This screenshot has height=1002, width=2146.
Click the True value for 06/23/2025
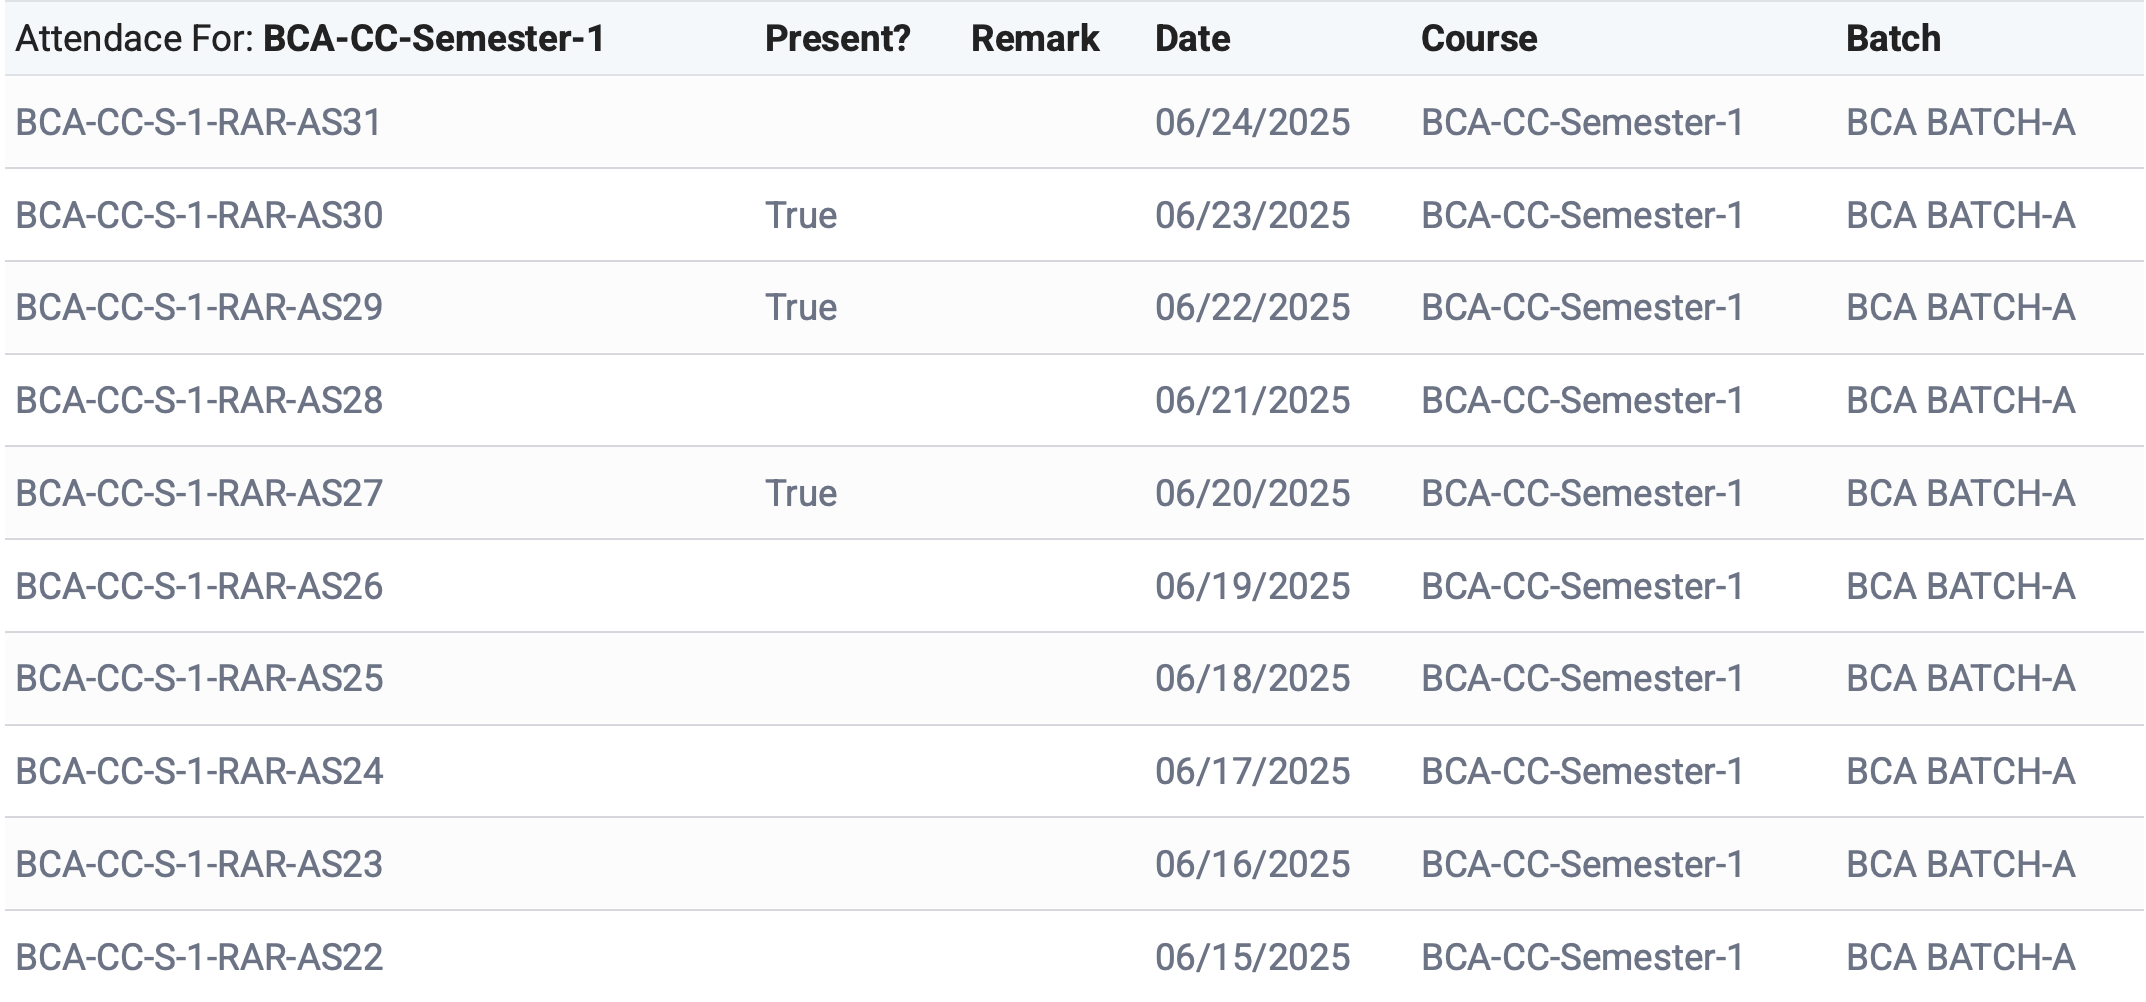(800, 216)
